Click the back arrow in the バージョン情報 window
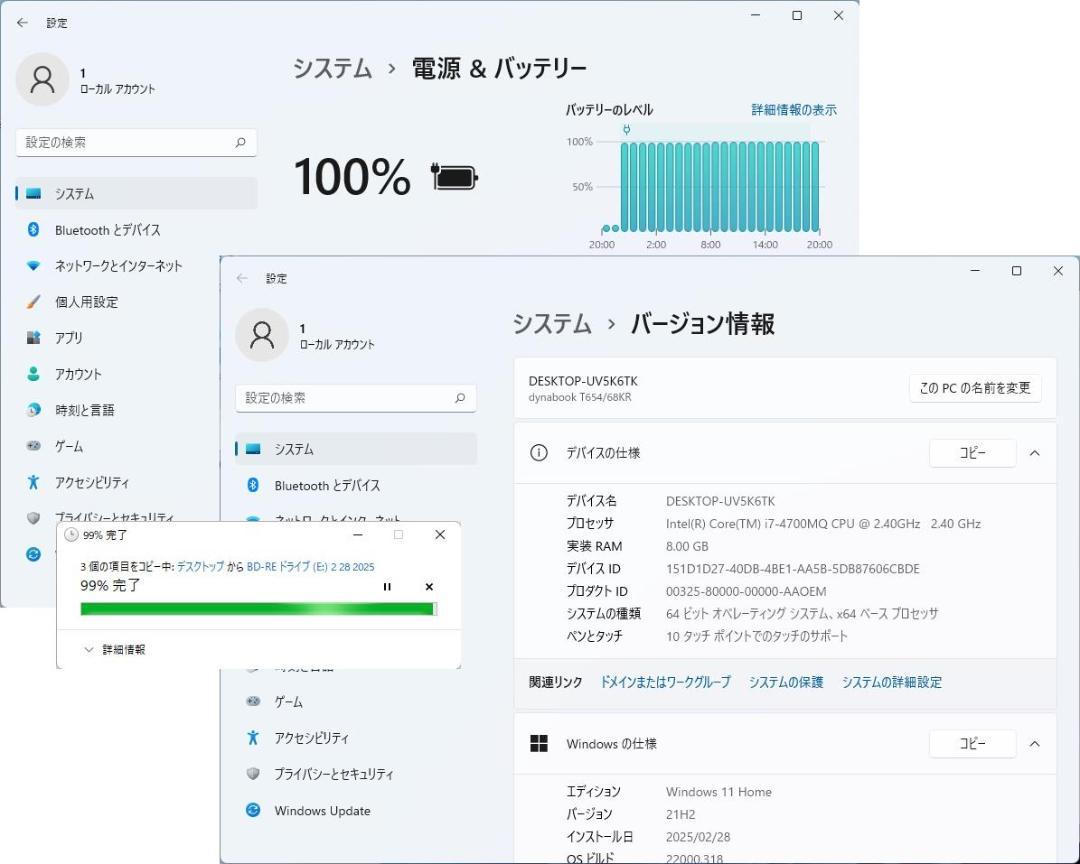Image resolution: width=1080 pixels, height=864 pixels. tap(242, 278)
